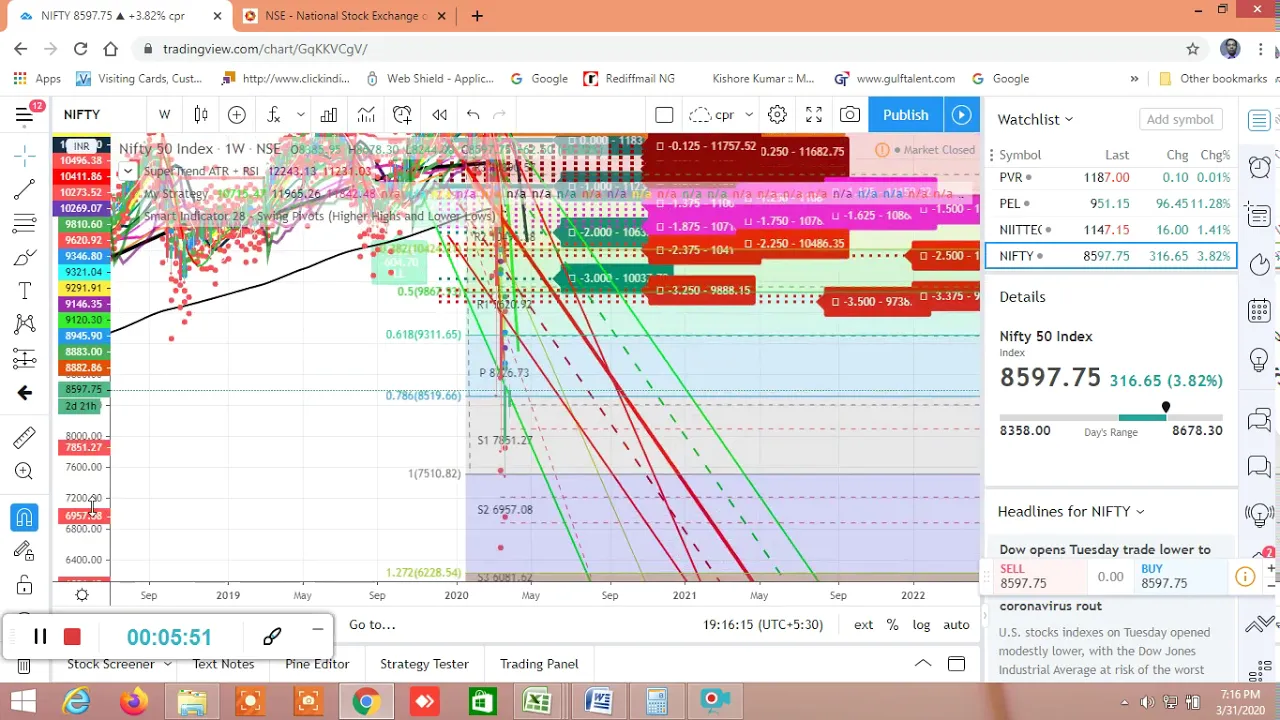Viewport: 1280px width, 720px height.
Task: Toggle percent scale on the chart
Action: (x=892, y=624)
